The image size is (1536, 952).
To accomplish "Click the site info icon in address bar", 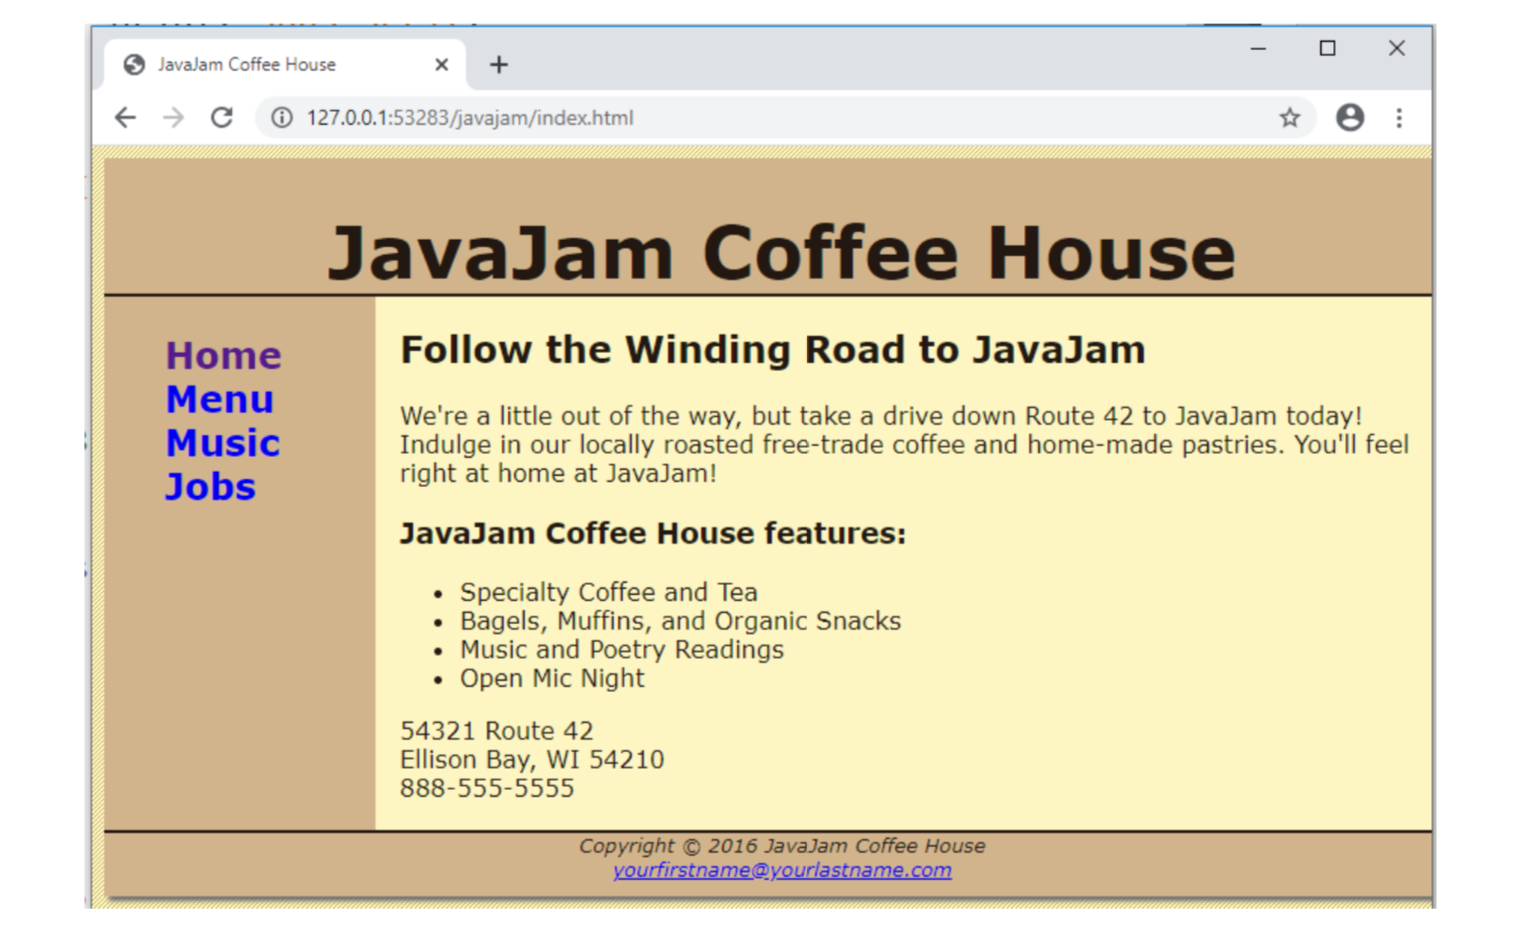I will click(281, 117).
